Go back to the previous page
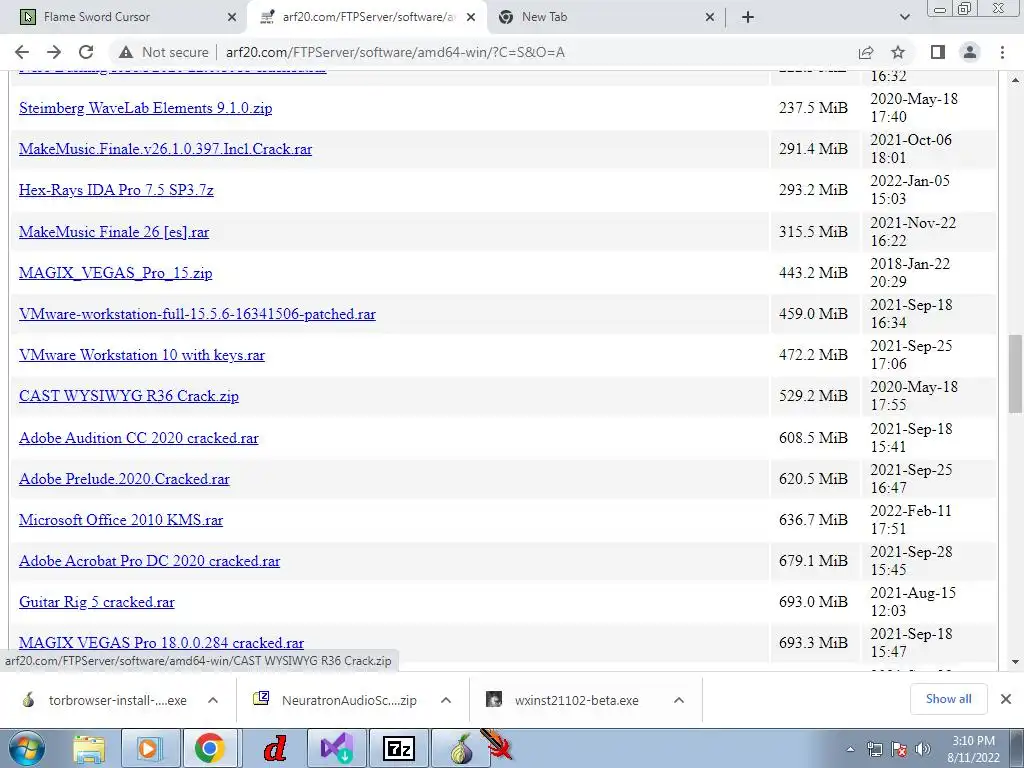 [22, 52]
